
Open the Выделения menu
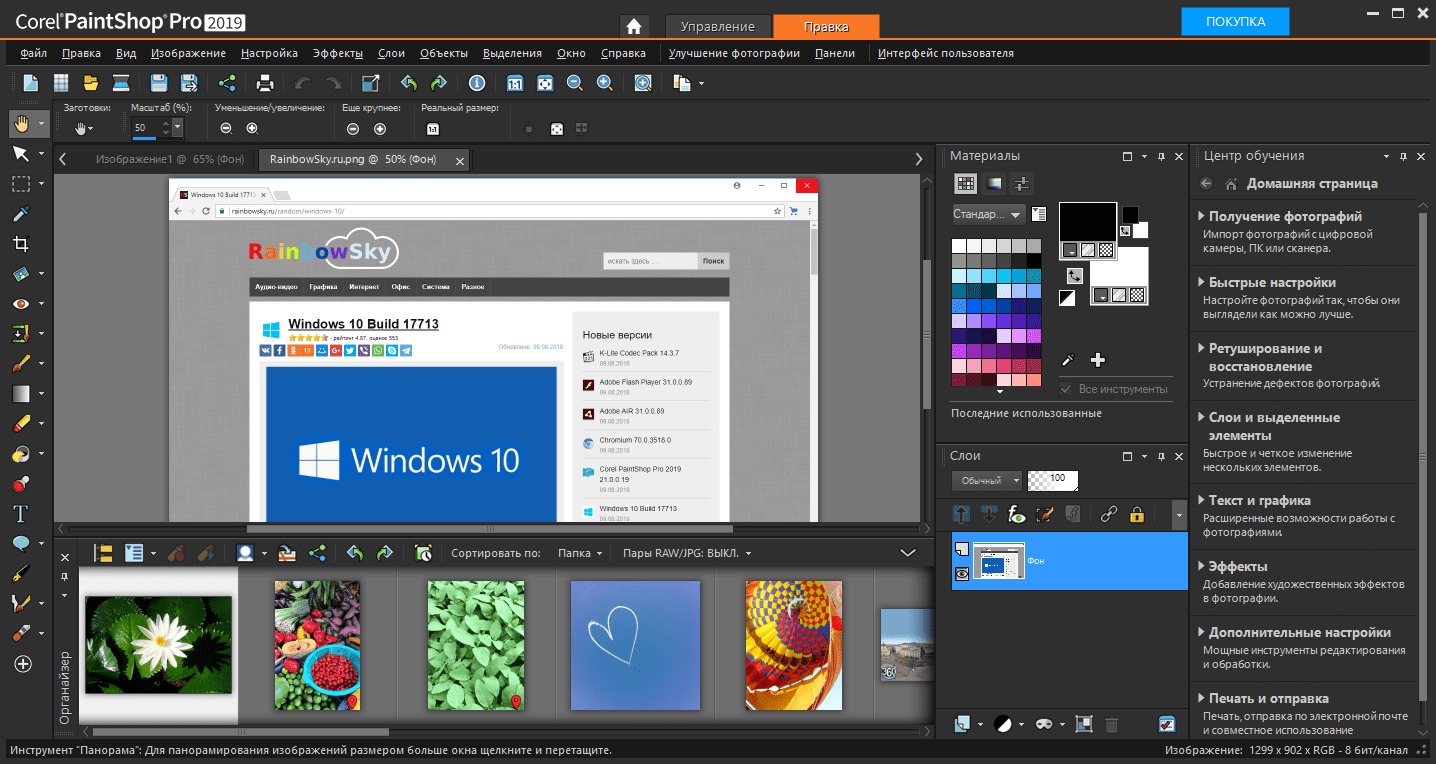click(x=512, y=53)
